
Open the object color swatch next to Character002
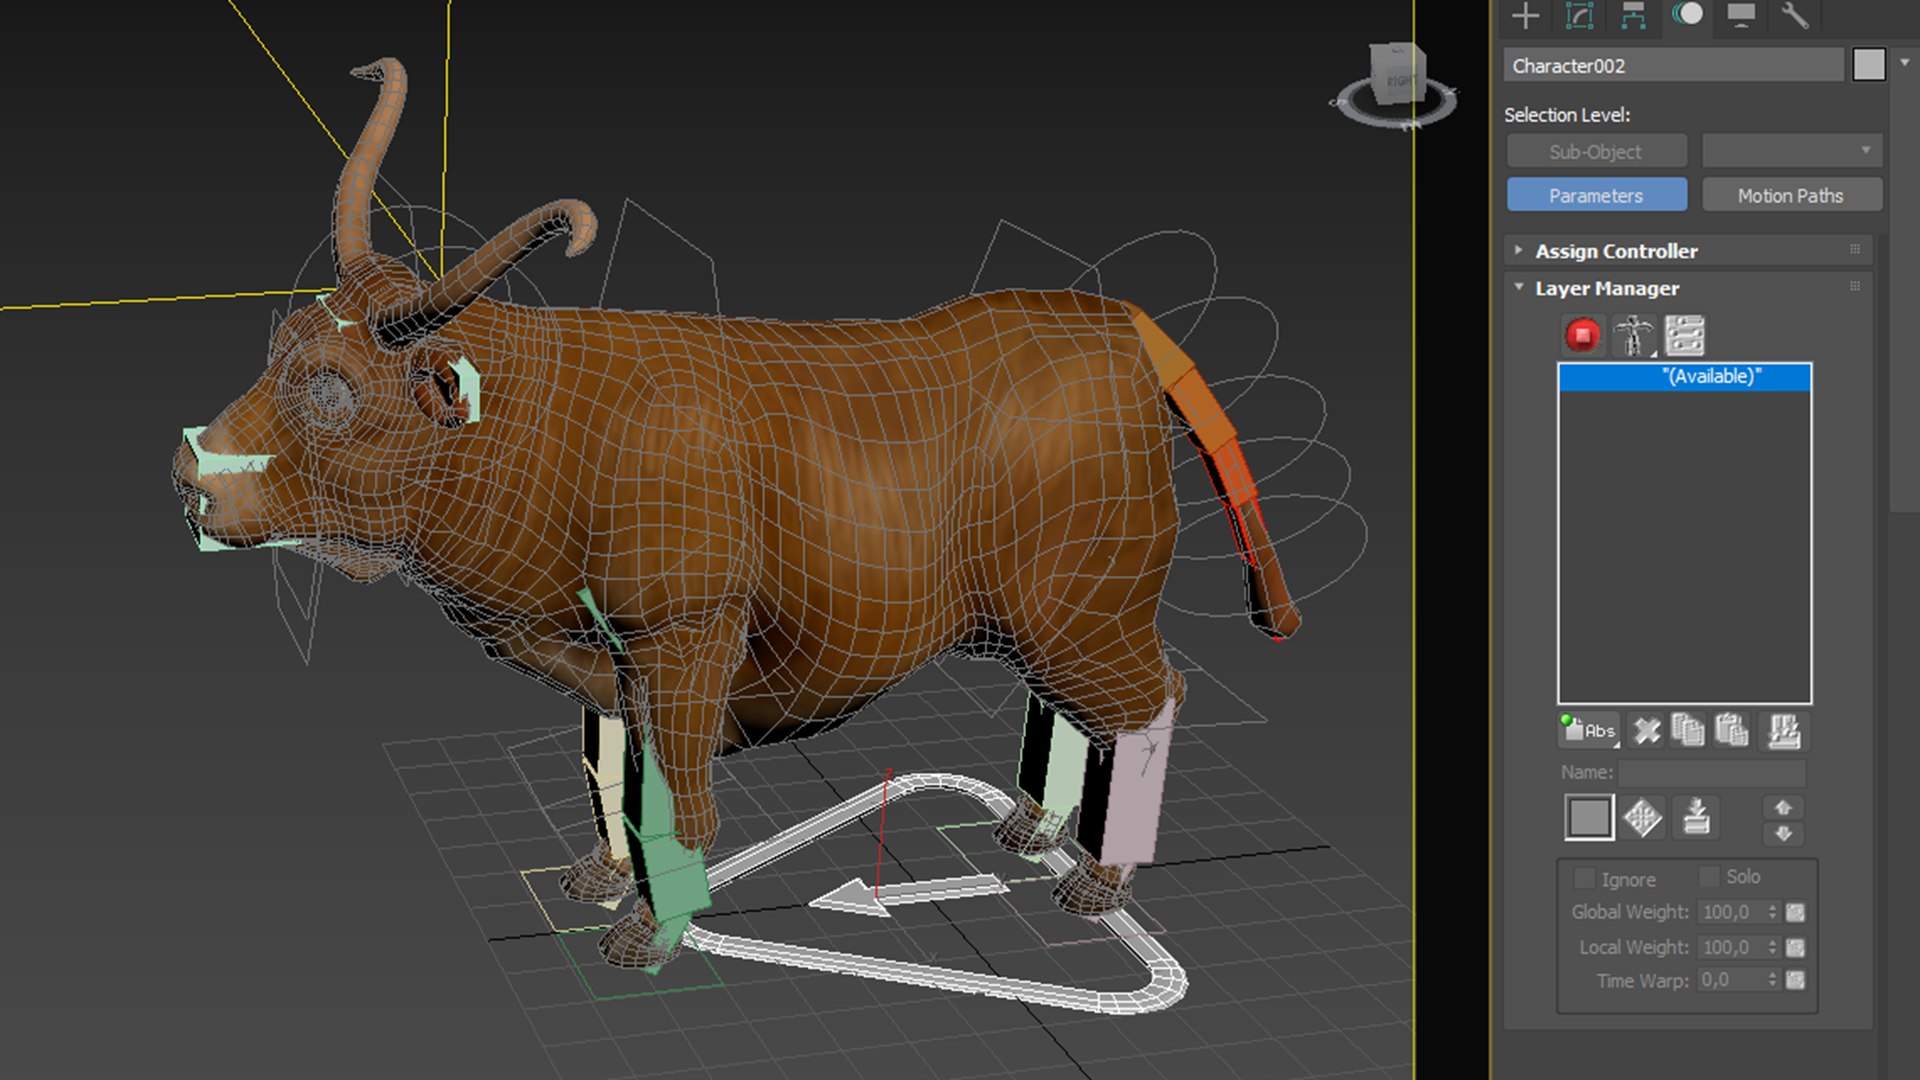(x=1868, y=65)
